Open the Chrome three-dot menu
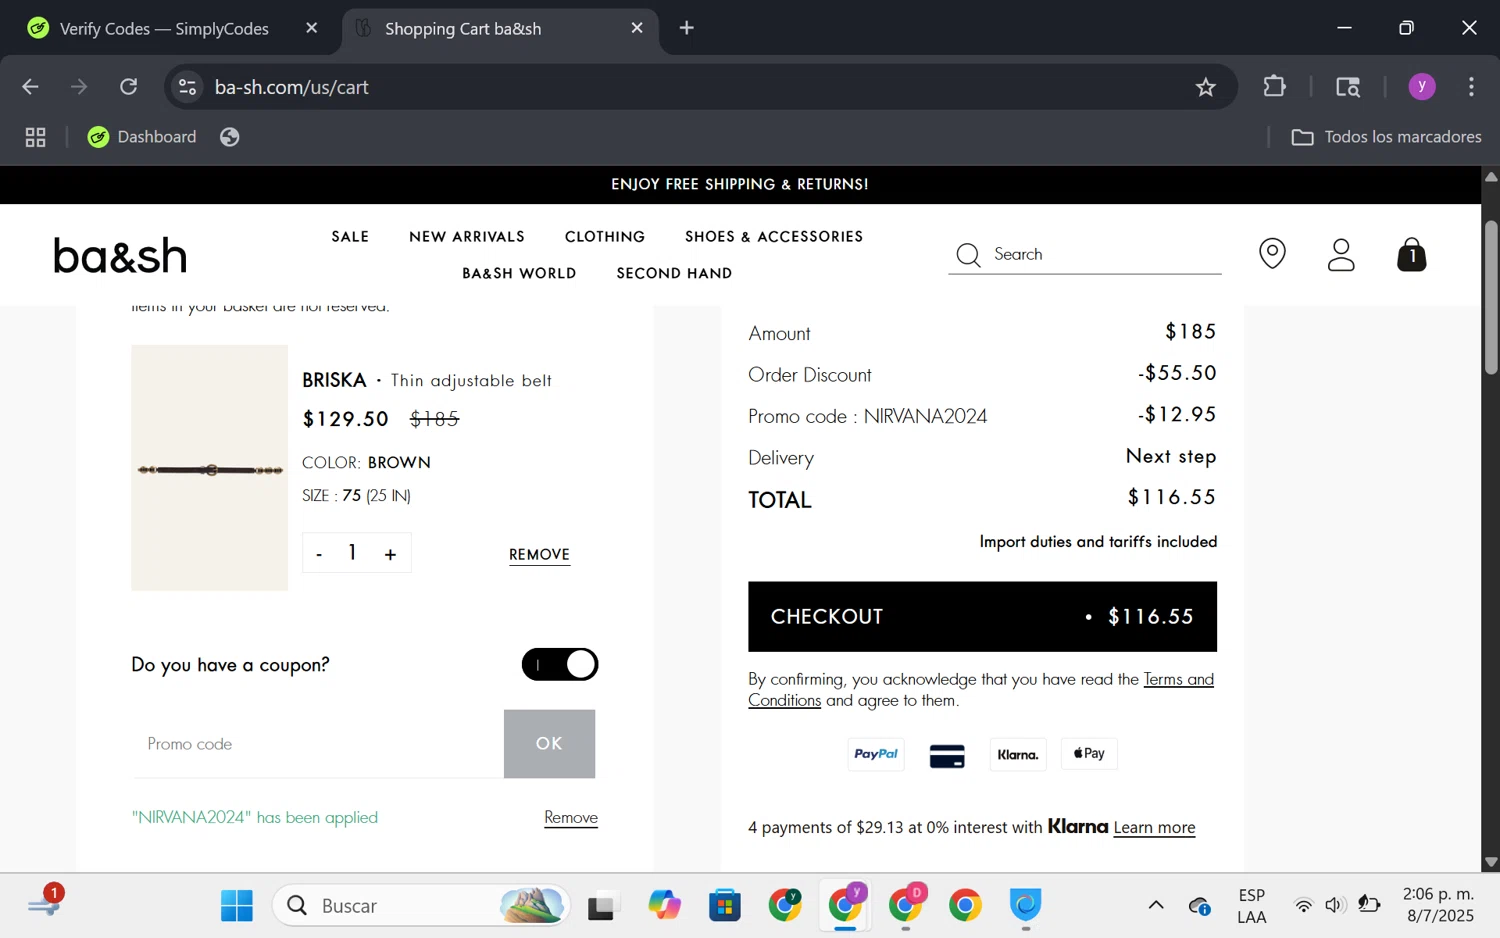 (x=1471, y=87)
